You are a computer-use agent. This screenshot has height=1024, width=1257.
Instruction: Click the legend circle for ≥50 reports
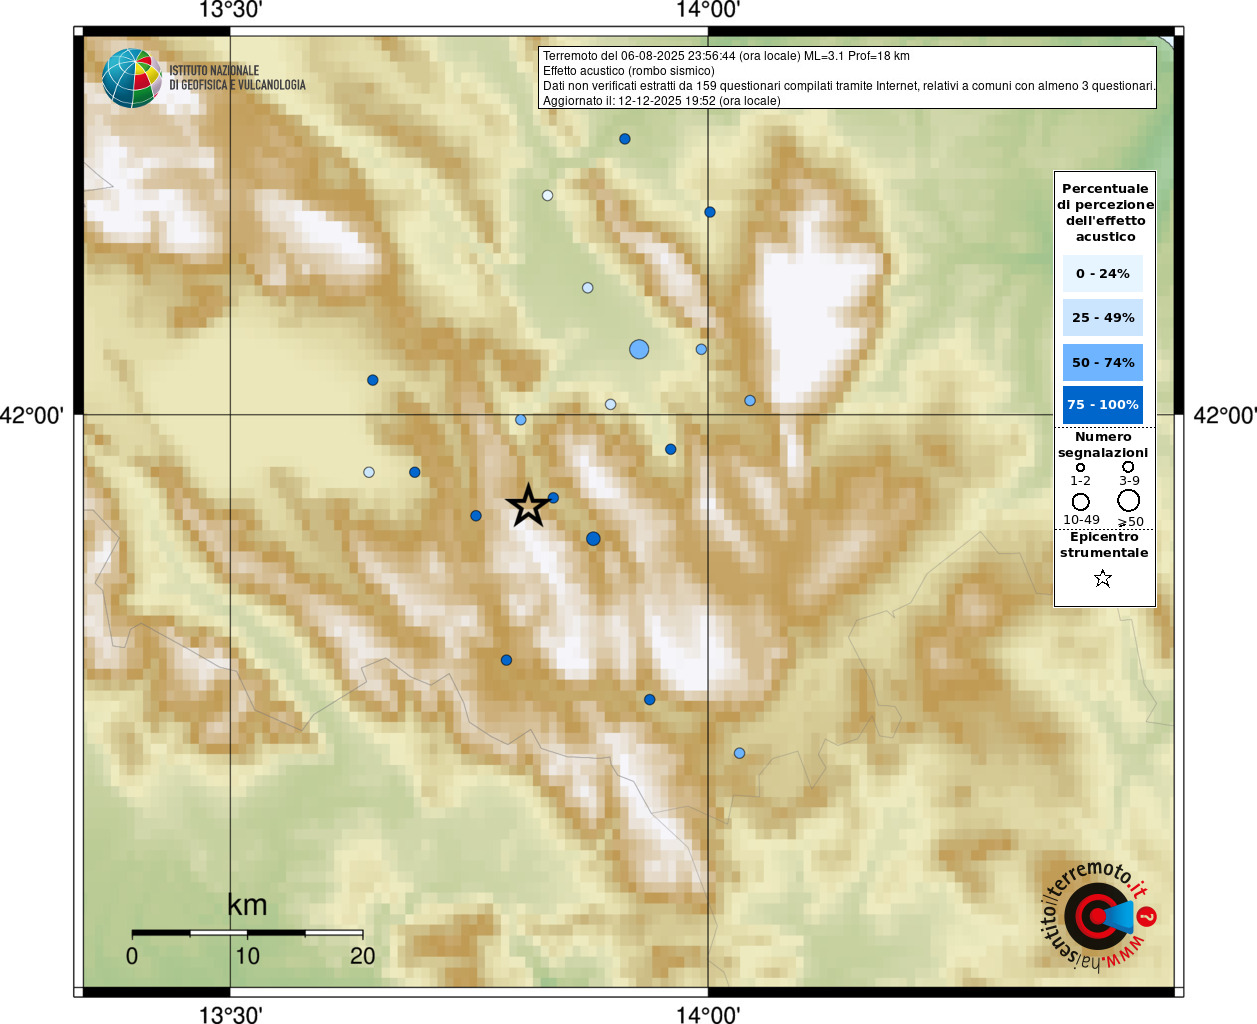[1129, 500]
